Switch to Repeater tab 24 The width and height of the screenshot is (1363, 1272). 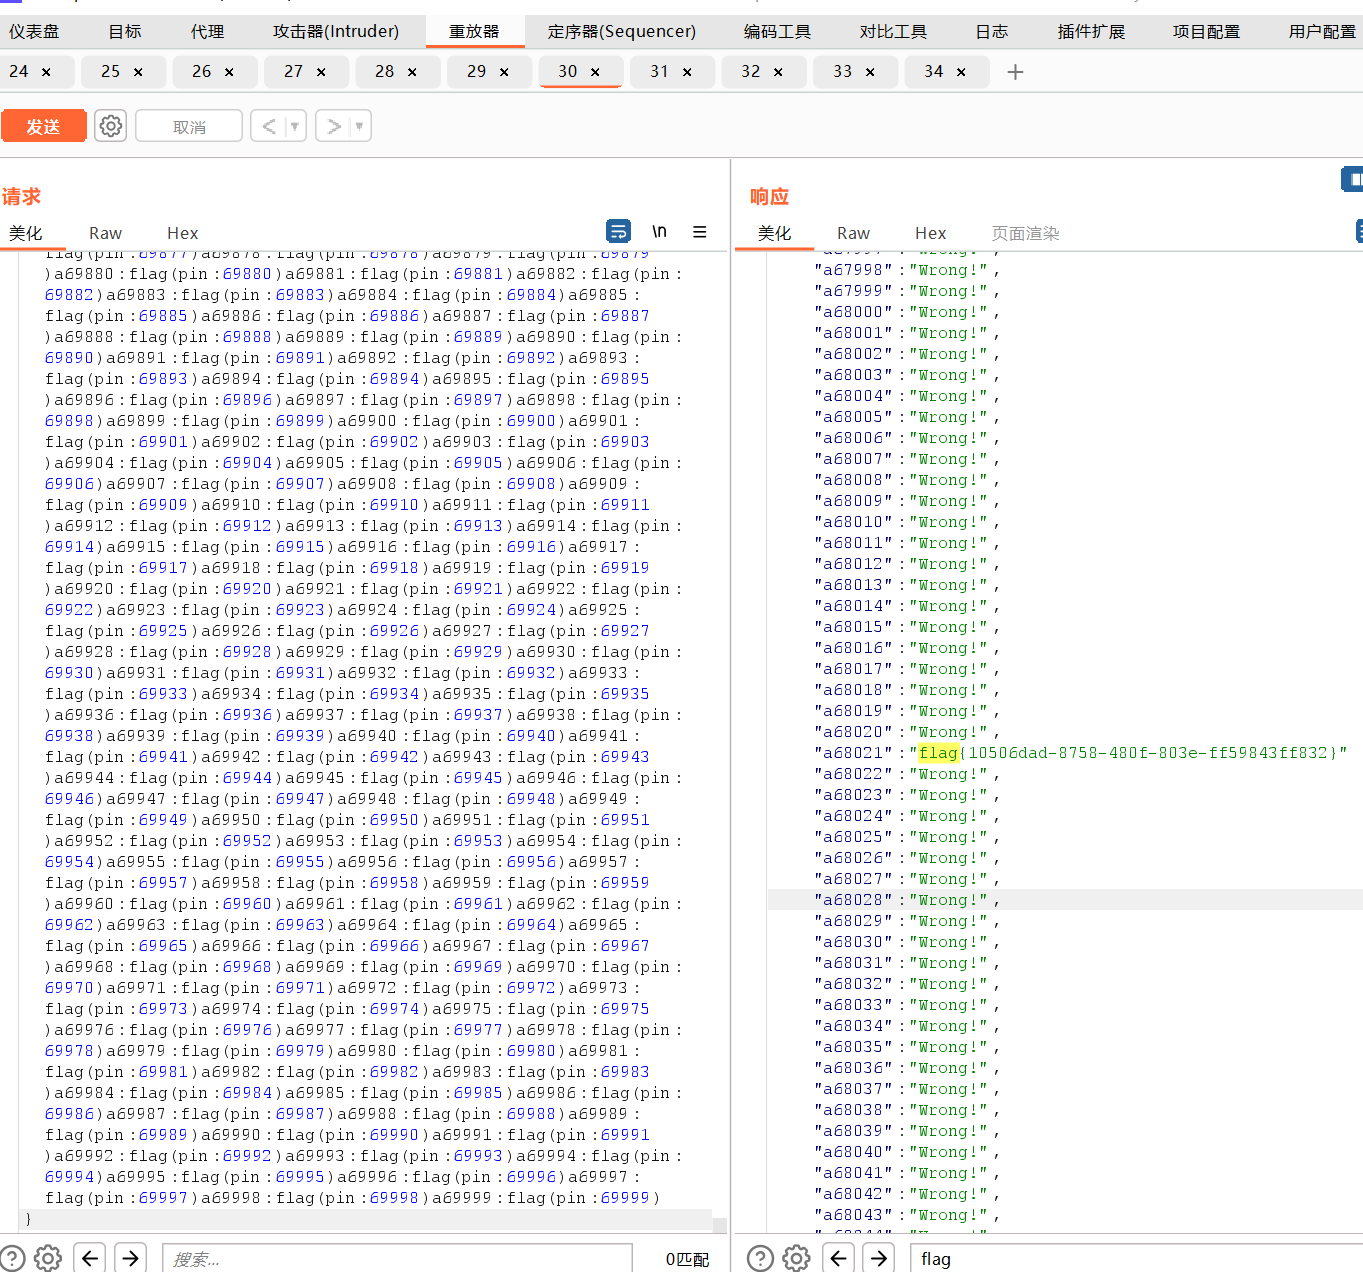coord(19,72)
